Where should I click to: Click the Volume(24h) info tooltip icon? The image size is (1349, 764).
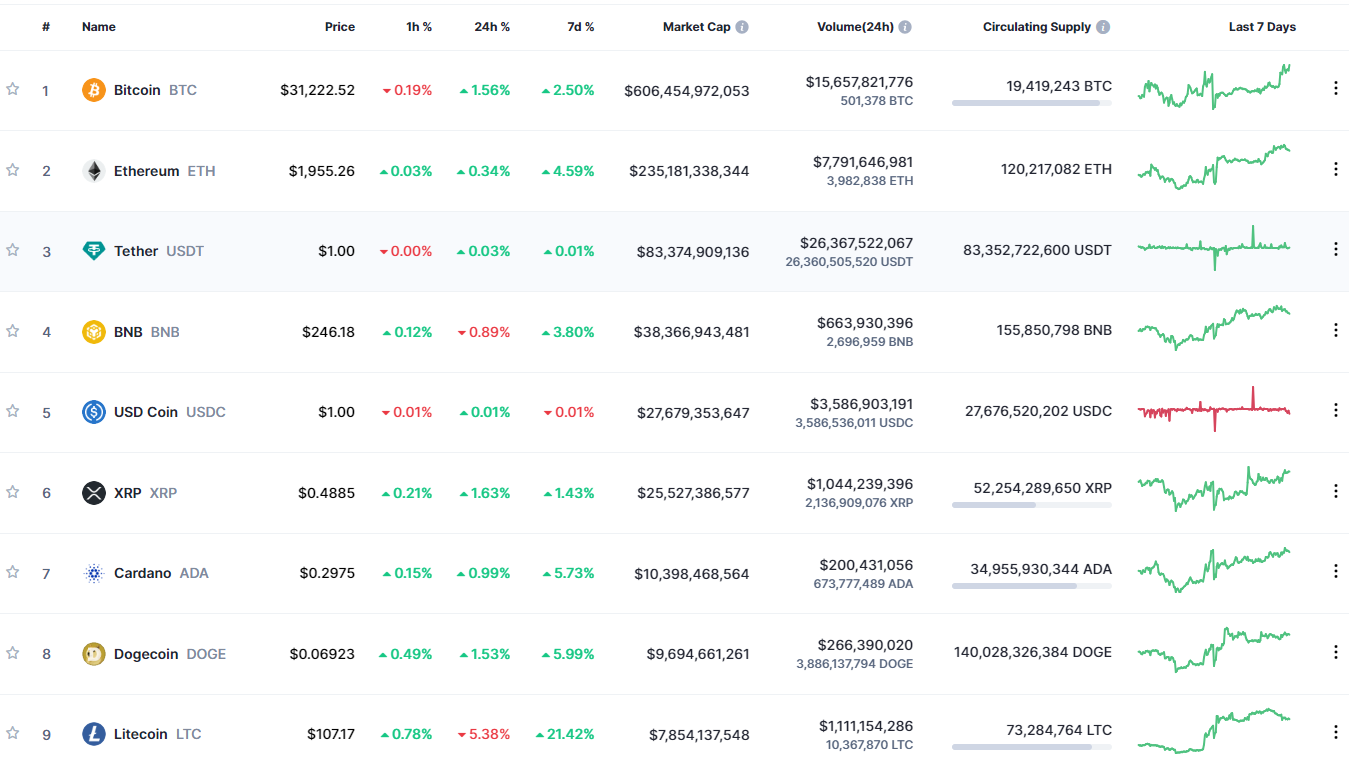click(905, 27)
